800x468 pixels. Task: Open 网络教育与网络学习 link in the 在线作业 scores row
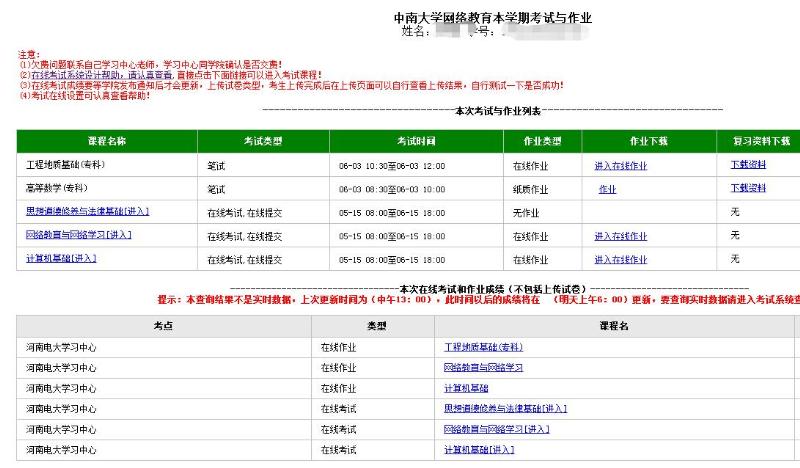pyautogui.click(x=483, y=367)
